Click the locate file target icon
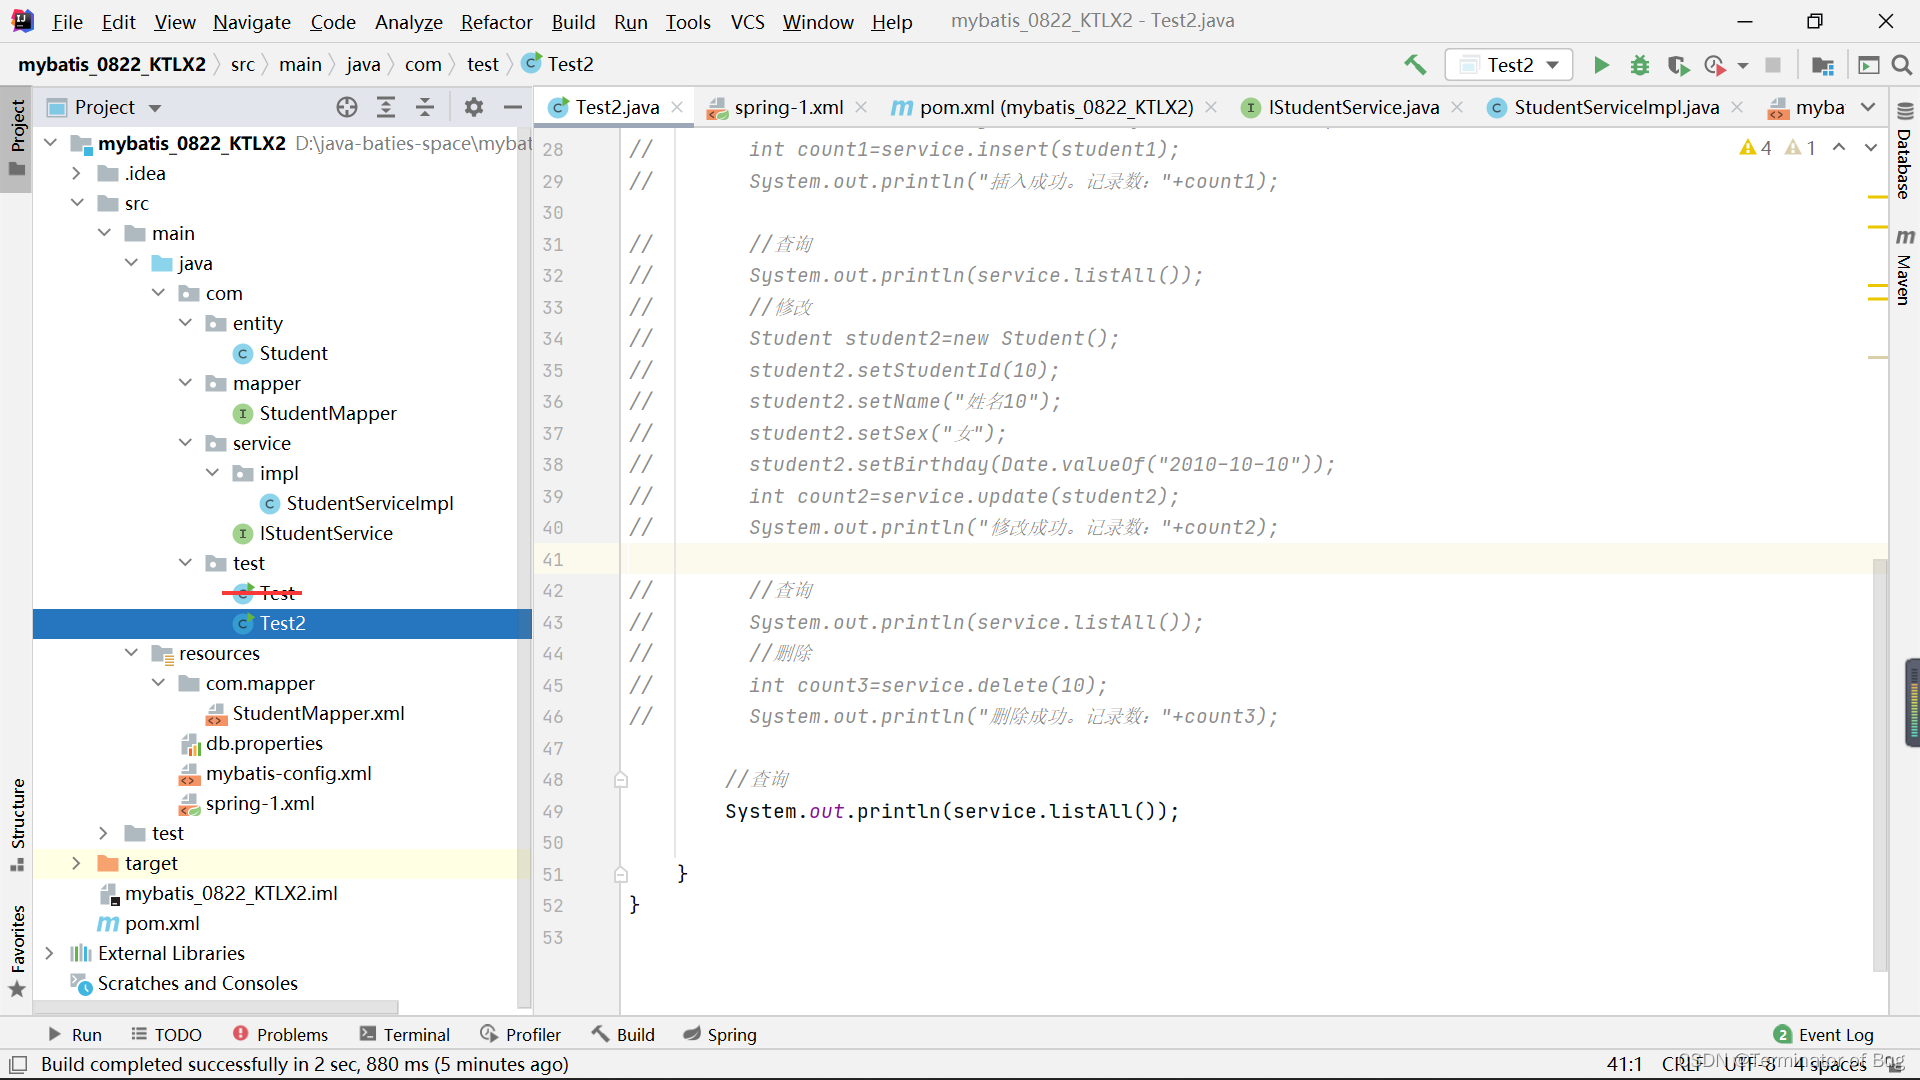The image size is (1920, 1080). click(x=347, y=107)
